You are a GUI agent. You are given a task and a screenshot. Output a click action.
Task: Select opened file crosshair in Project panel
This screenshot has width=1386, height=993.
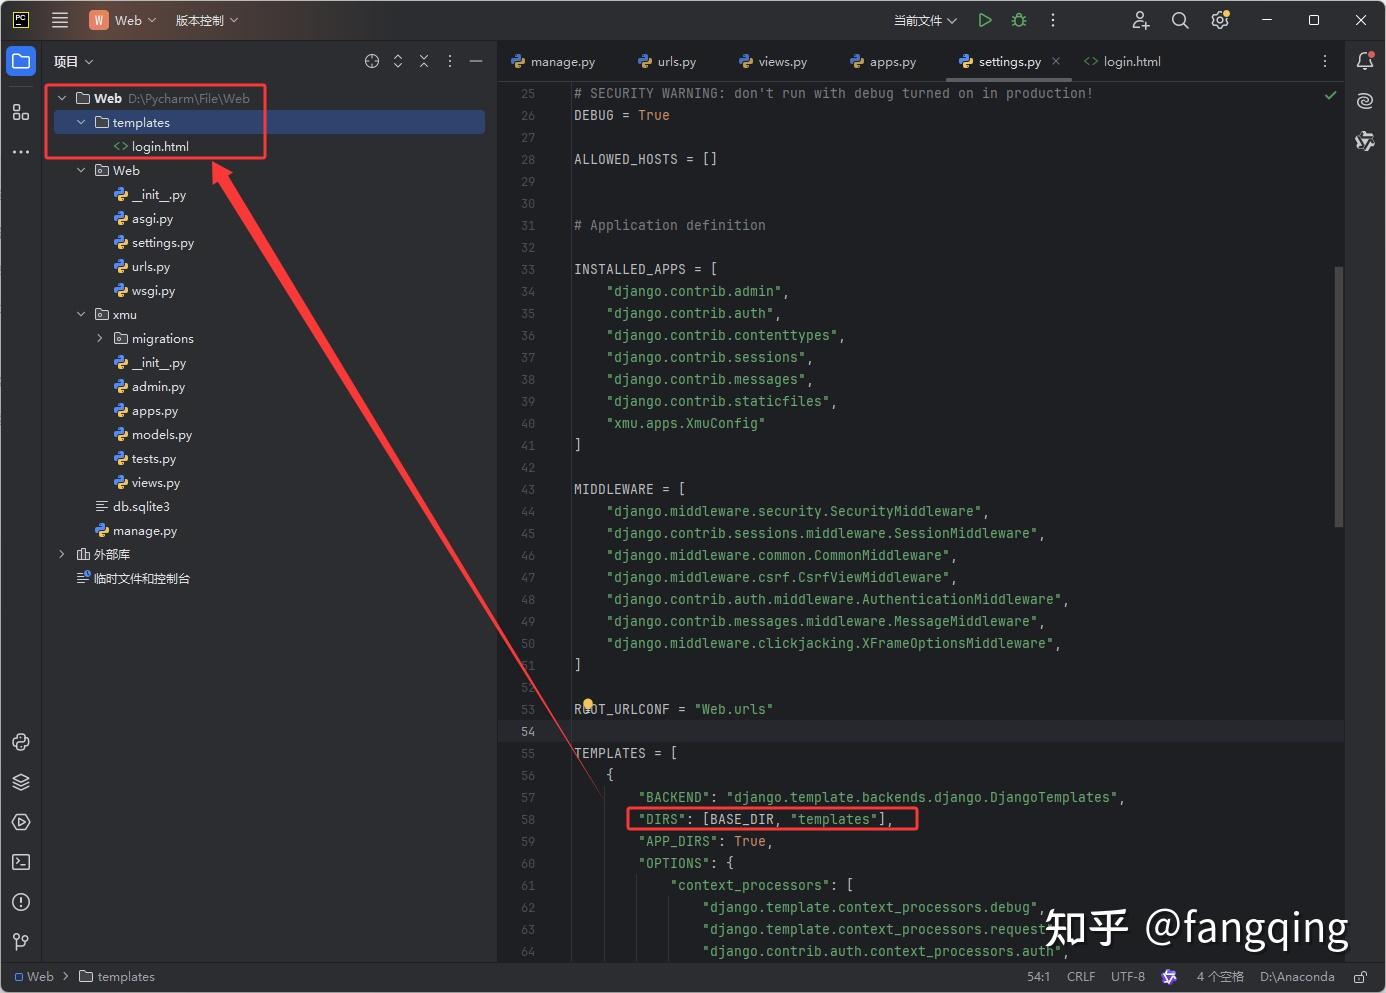pos(372,61)
